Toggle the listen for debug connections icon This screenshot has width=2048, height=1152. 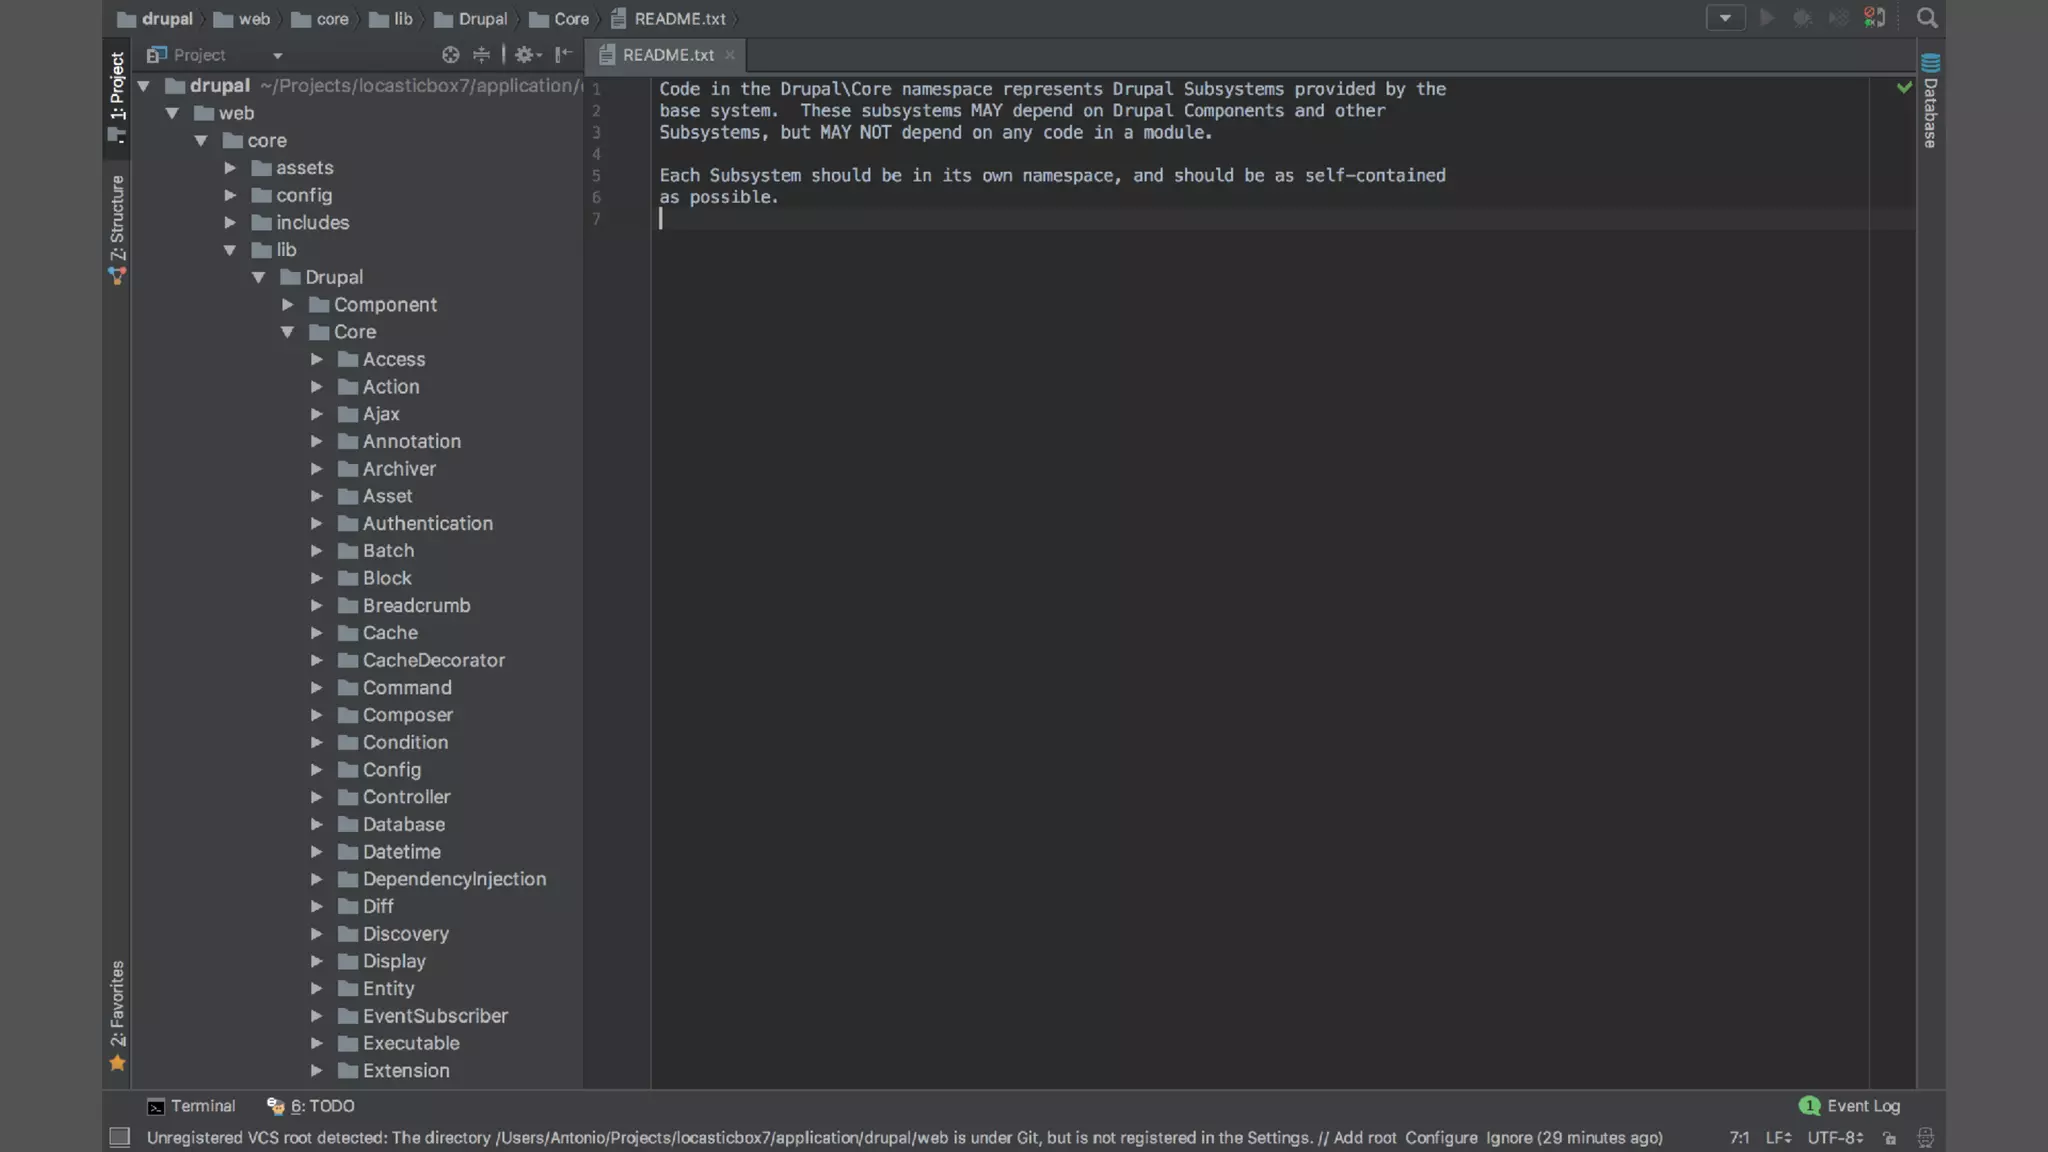[1874, 18]
